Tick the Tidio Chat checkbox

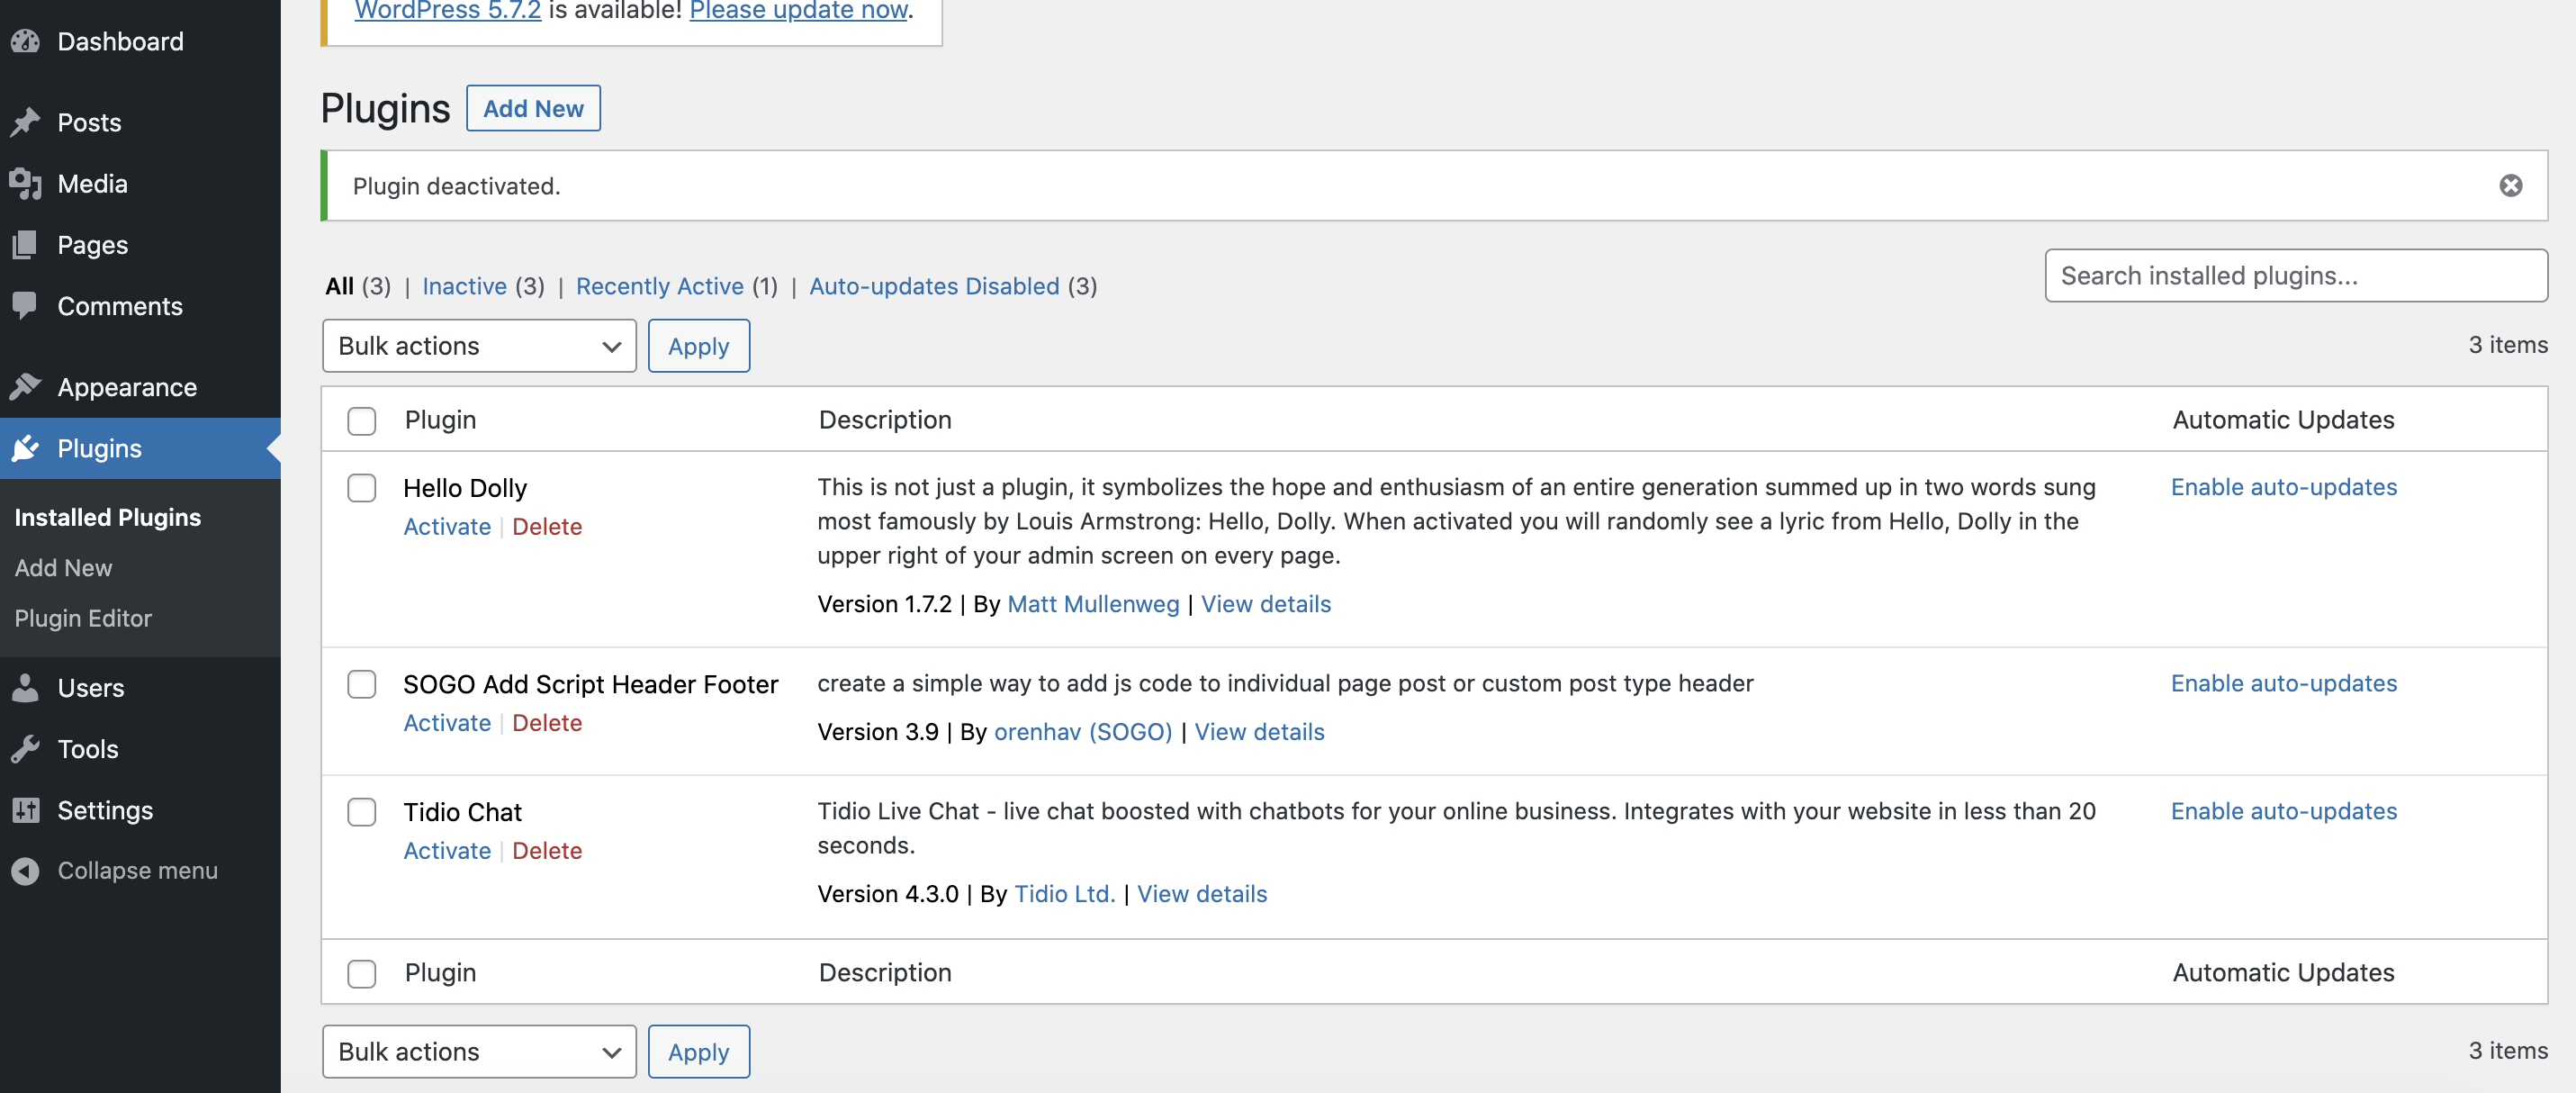(x=362, y=812)
